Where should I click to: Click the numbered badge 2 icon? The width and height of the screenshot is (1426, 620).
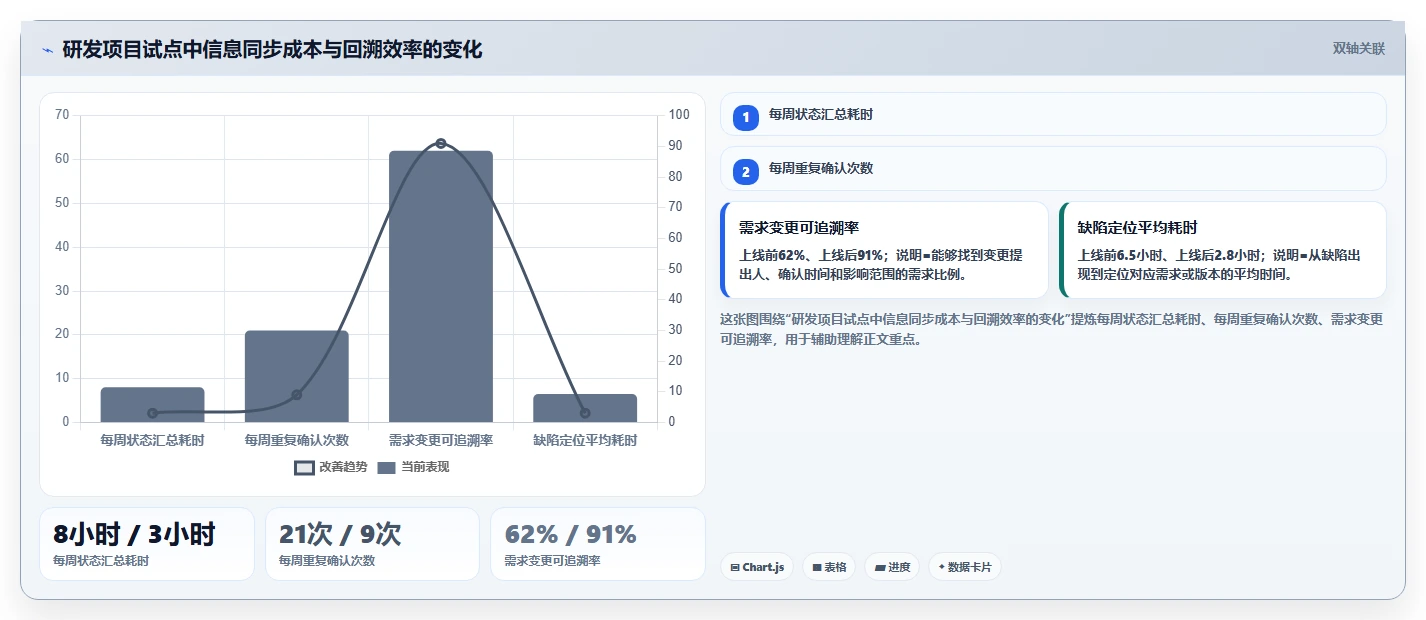point(746,171)
